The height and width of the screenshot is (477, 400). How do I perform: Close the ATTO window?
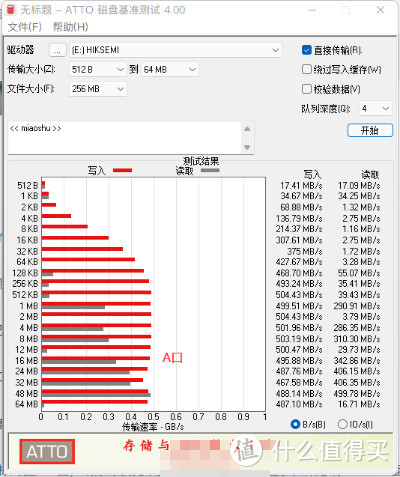pos(380,10)
